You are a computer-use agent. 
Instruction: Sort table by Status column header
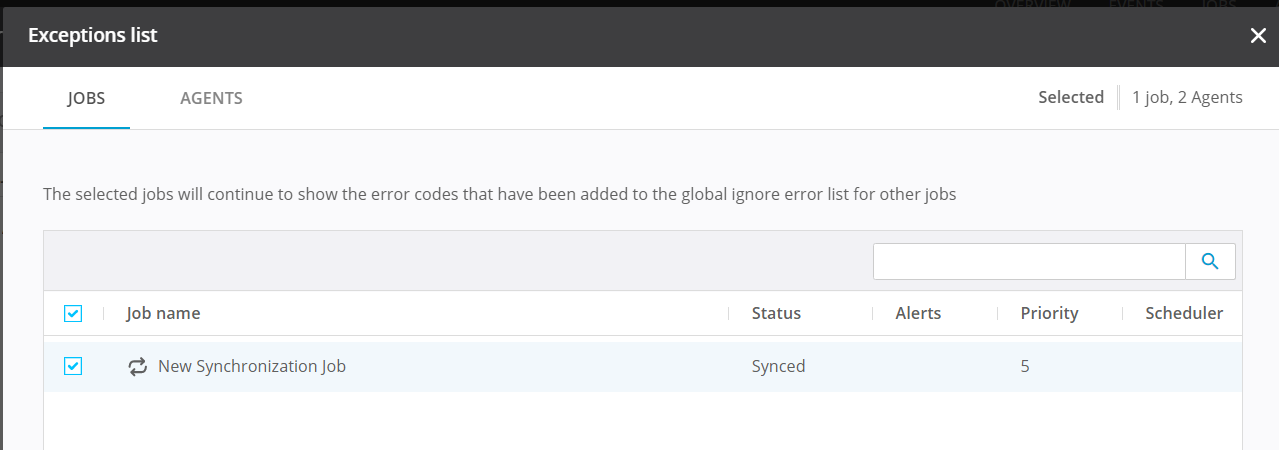coord(776,313)
